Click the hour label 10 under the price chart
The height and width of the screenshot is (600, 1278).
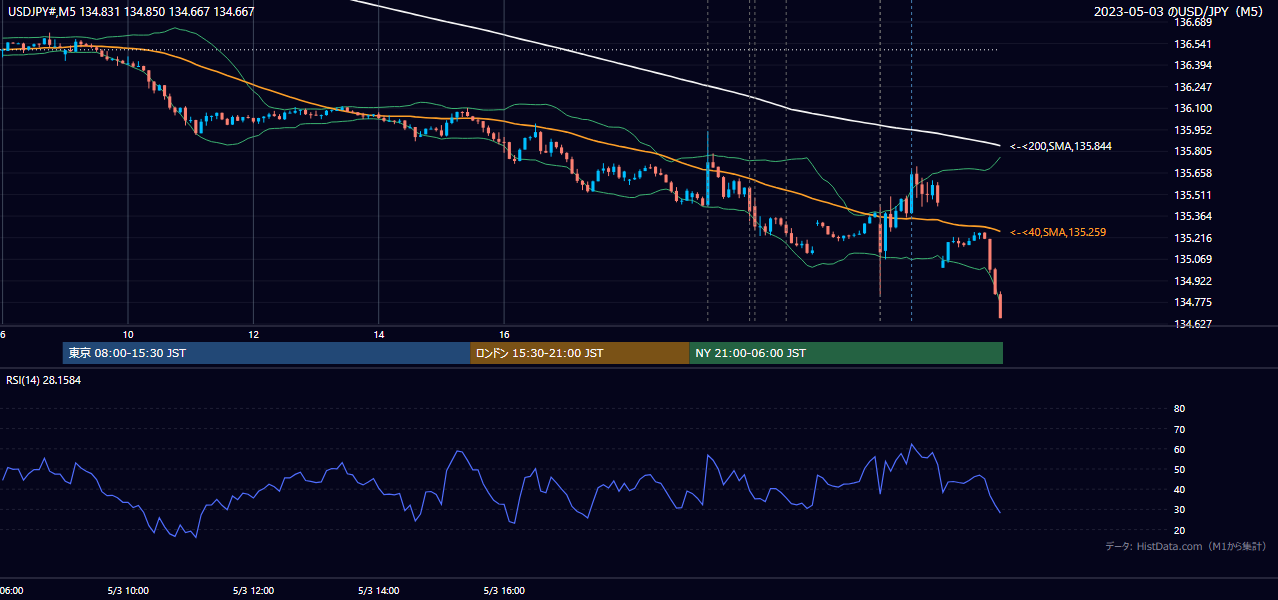[x=128, y=334]
